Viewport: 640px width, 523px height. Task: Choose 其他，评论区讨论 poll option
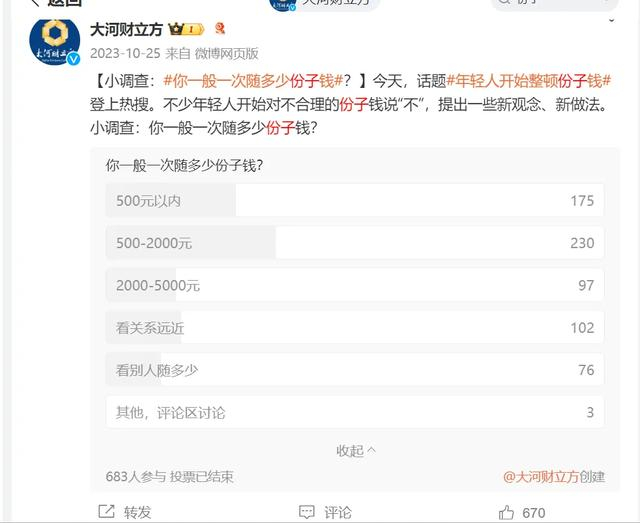[354, 412]
